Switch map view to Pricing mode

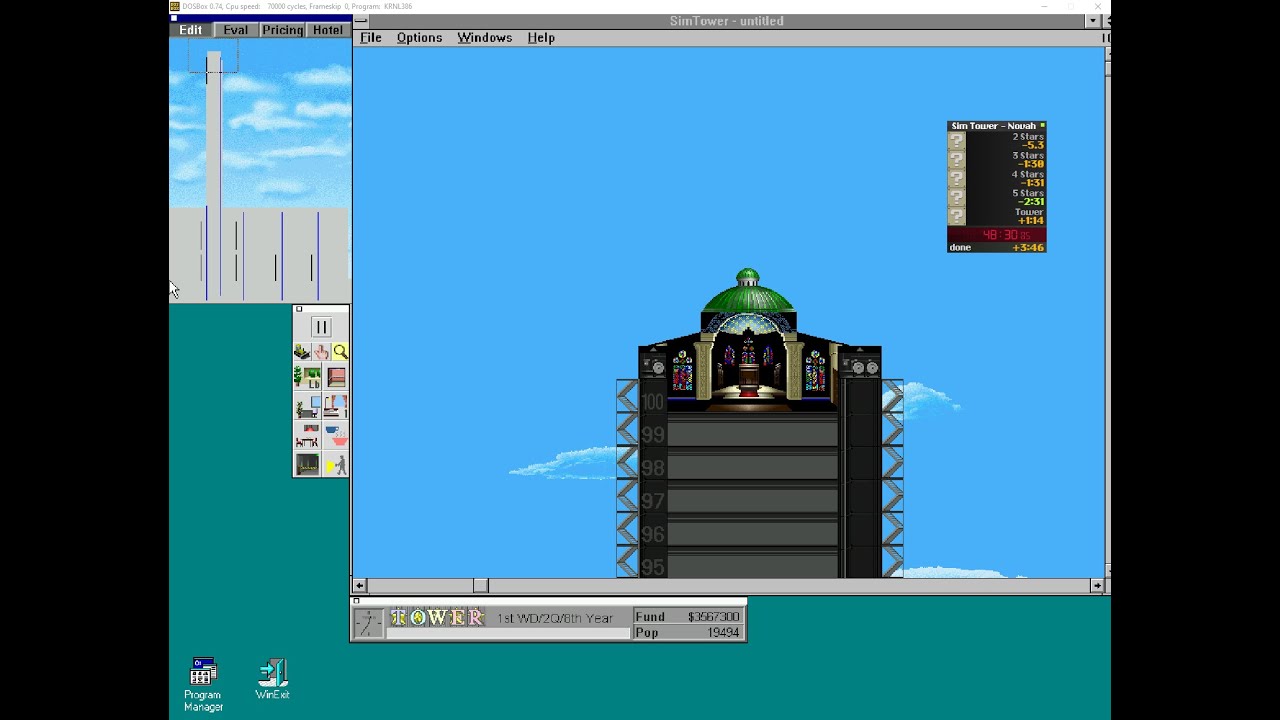(x=282, y=30)
